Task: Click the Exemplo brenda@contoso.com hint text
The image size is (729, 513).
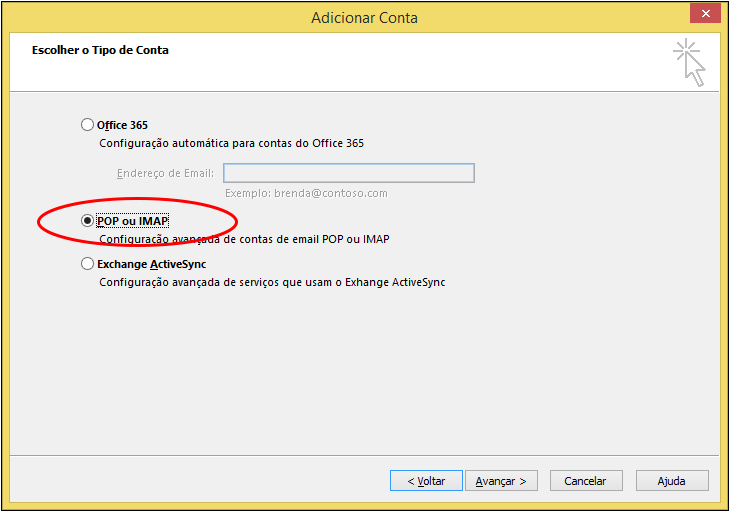Action: click(306, 193)
